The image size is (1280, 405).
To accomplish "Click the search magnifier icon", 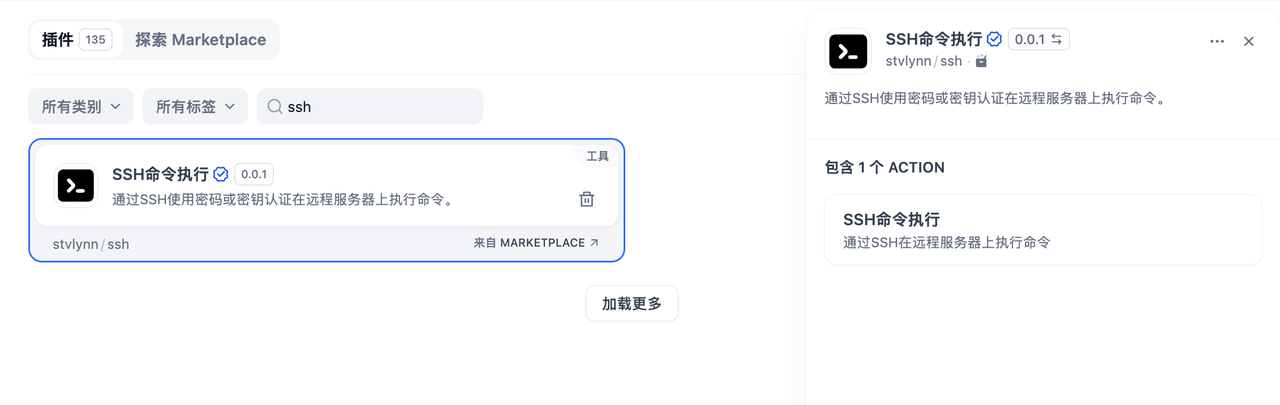I will click(x=275, y=106).
